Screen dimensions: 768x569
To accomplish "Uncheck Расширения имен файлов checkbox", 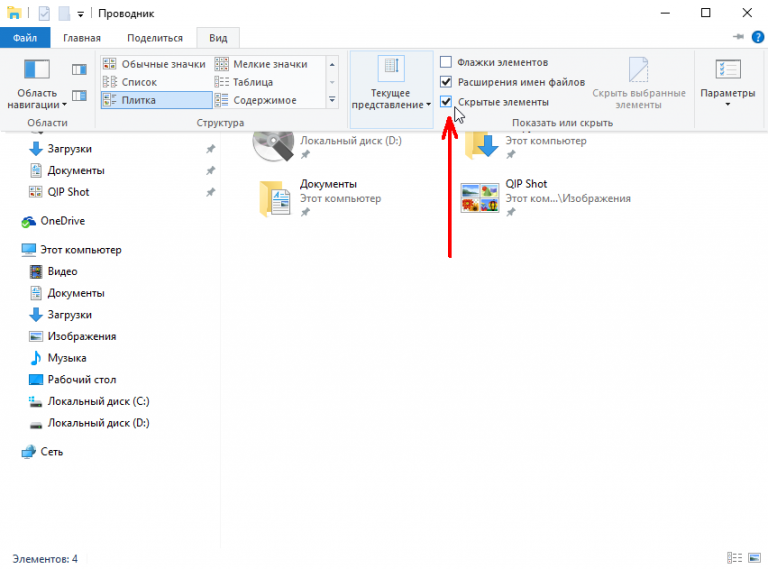I will click(x=446, y=82).
